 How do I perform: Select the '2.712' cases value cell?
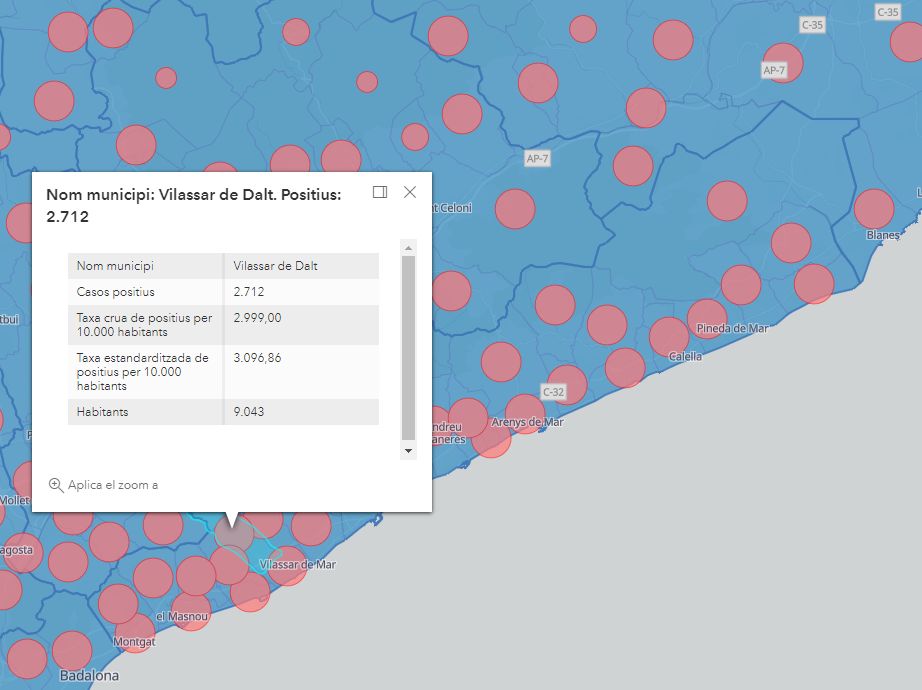tap(302, 292)
